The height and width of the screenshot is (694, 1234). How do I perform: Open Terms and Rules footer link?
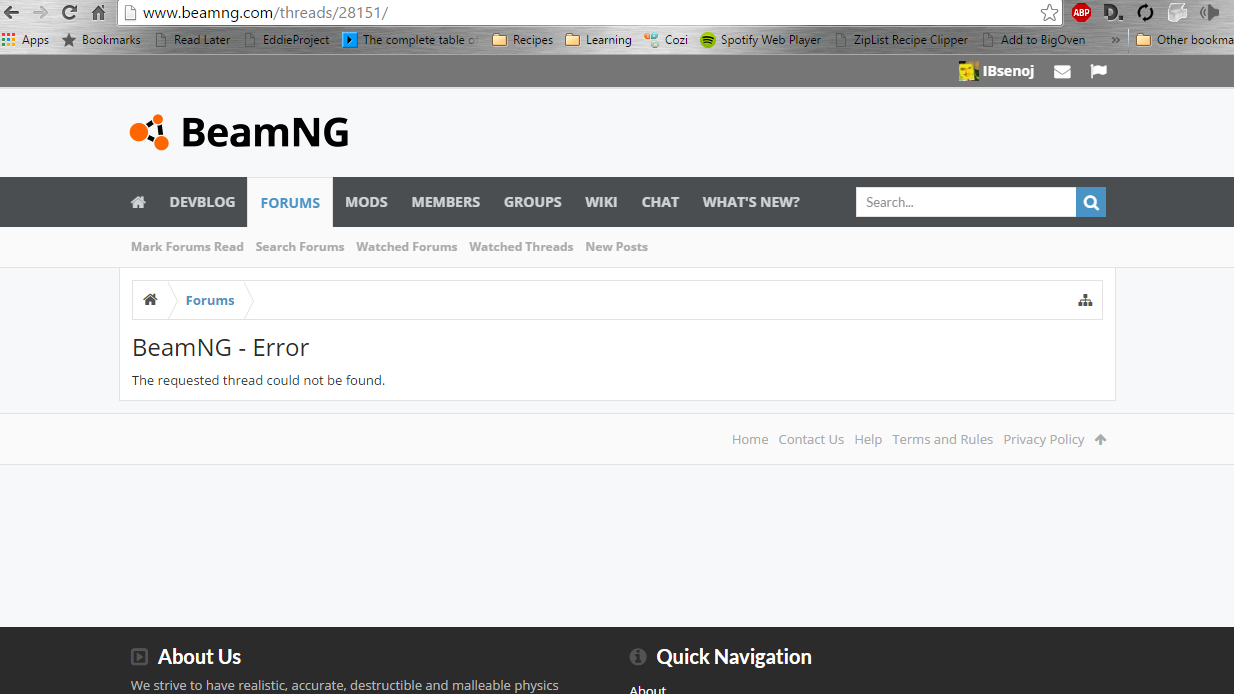943,439
